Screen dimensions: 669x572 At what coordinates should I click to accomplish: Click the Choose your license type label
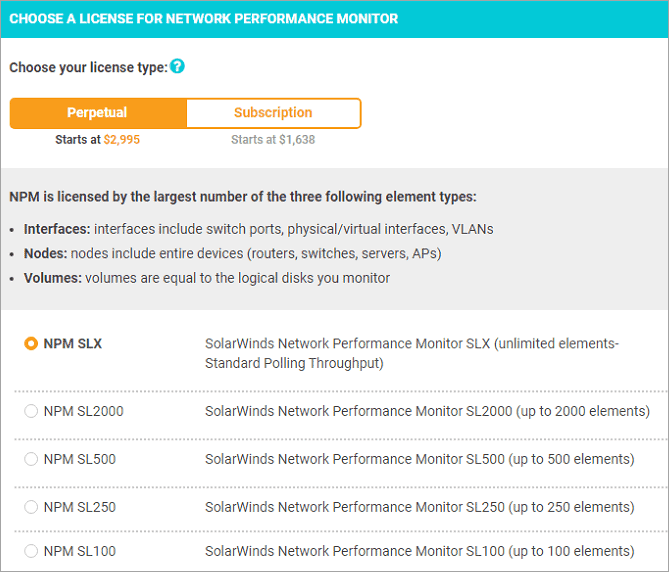click(x=88, y=68)
